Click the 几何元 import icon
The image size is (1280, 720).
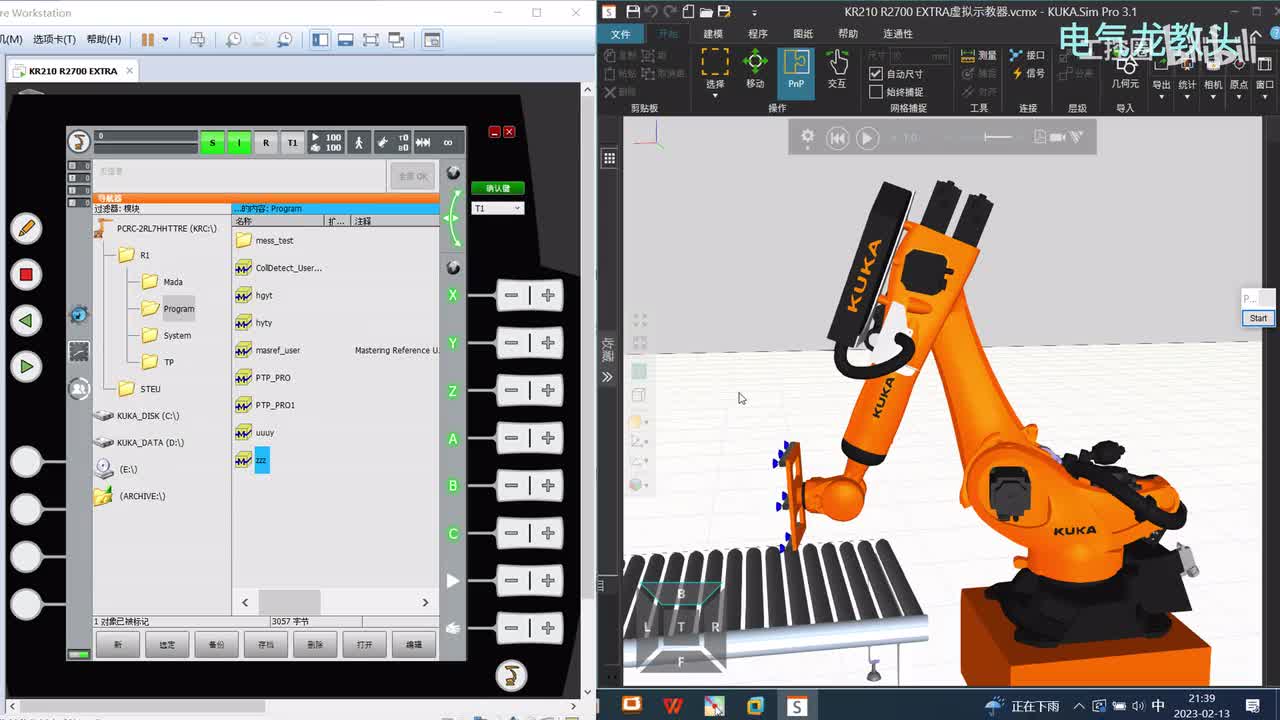1126,72
